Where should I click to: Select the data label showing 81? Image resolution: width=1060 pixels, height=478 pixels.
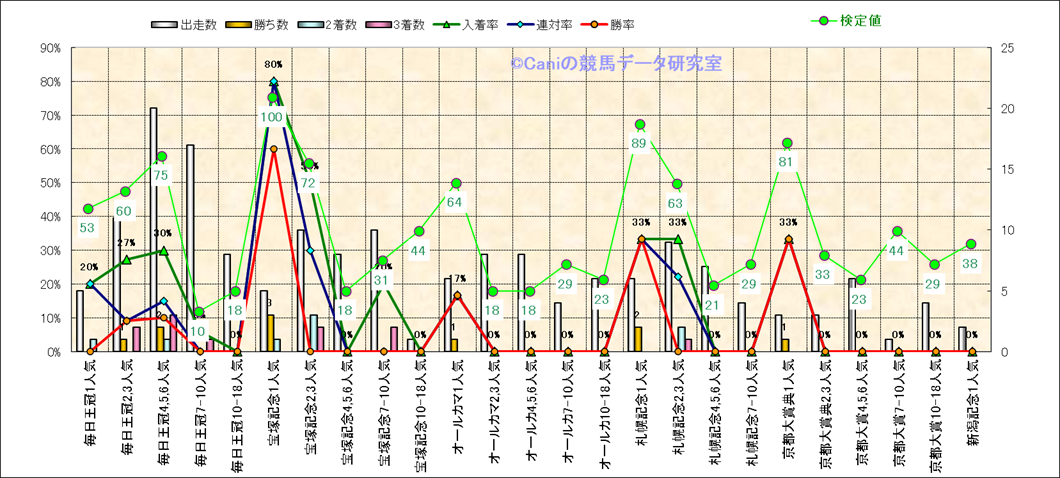click(787, 162)
